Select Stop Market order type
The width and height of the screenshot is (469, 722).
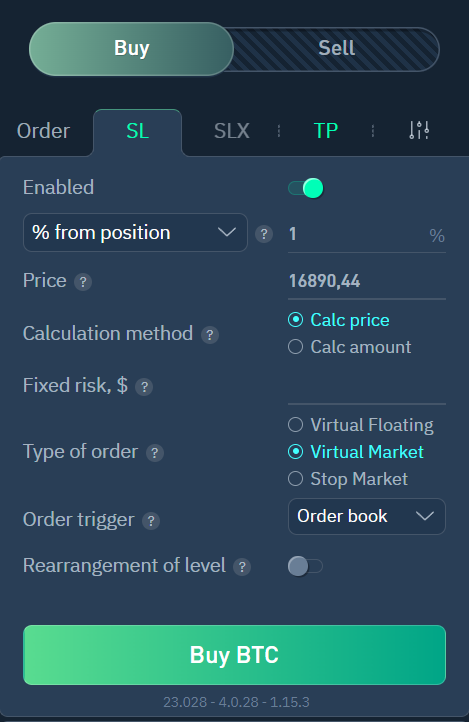pyautogui.click(x=347, y=479)
